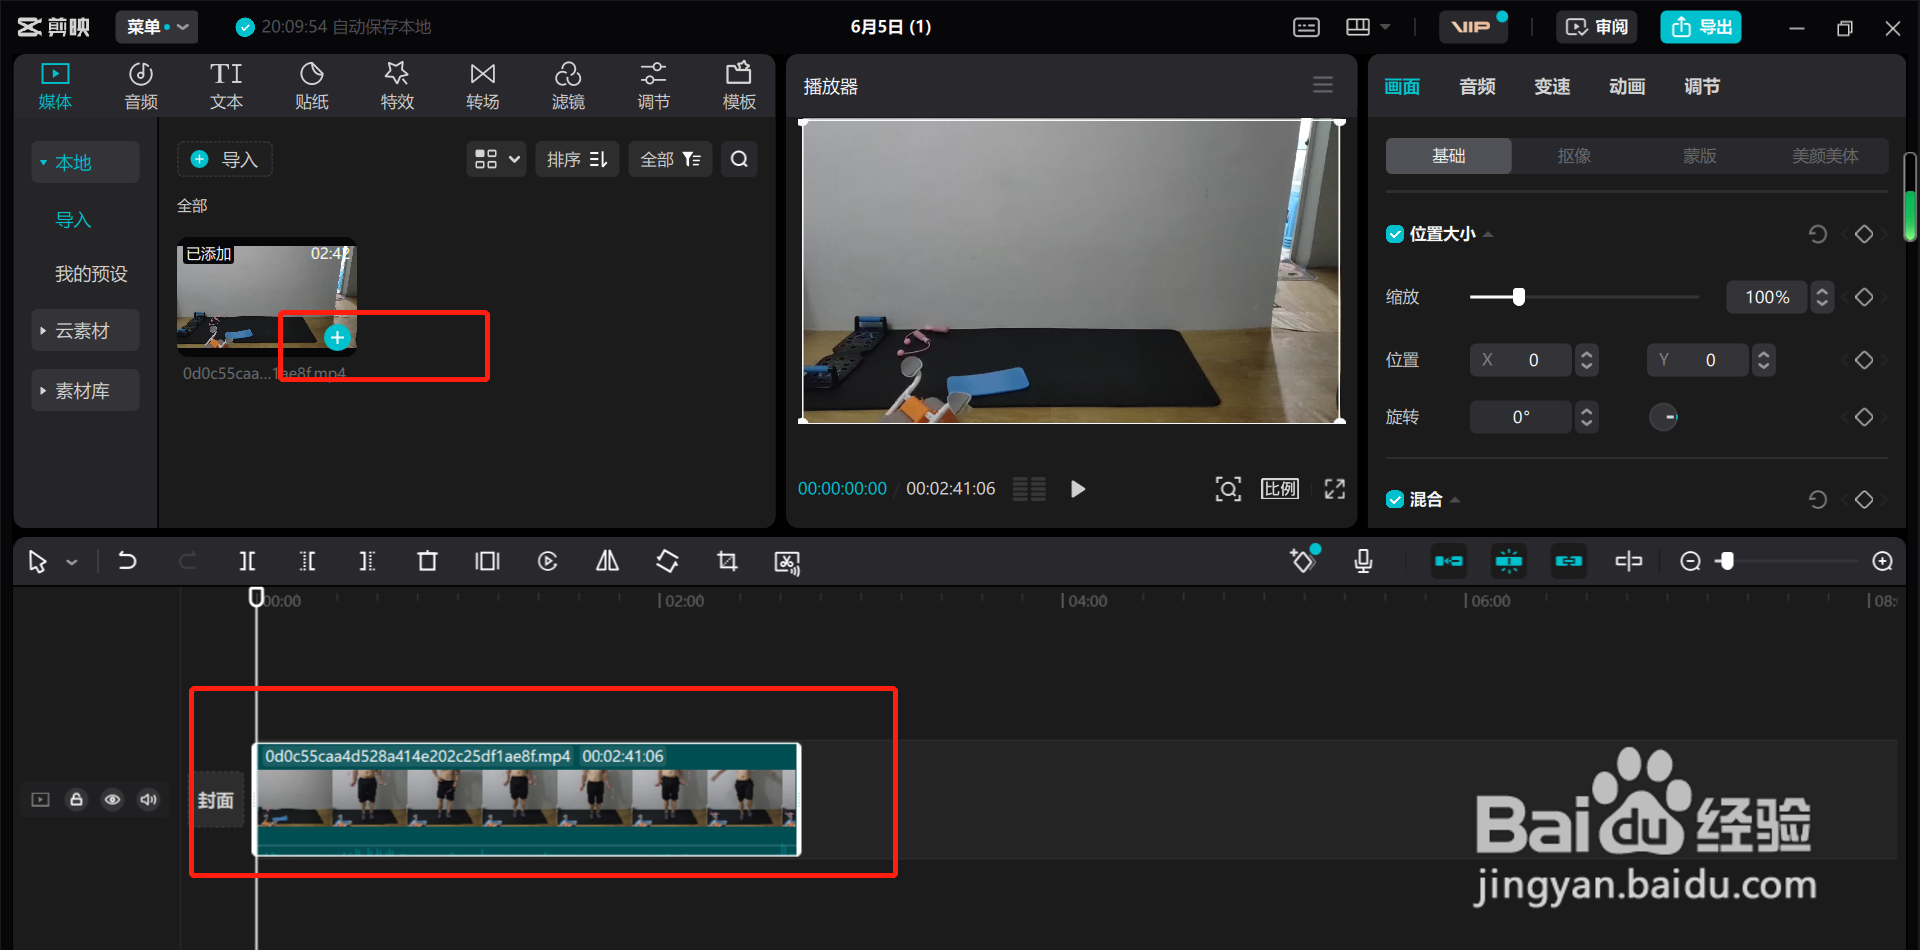Open the selection tool dropdown arrow
1920x950 pixels.
point(72,563)
